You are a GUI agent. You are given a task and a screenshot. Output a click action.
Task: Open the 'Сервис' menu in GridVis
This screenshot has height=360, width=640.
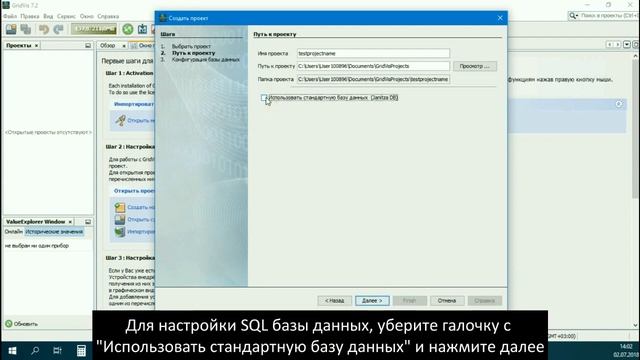pyautogui.click(x=66, y=16)
